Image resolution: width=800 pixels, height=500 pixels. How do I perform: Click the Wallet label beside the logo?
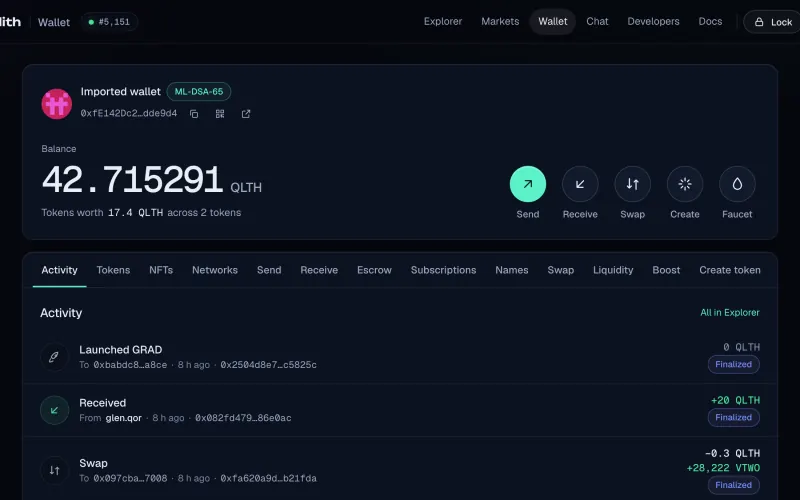tap(54, 22)
